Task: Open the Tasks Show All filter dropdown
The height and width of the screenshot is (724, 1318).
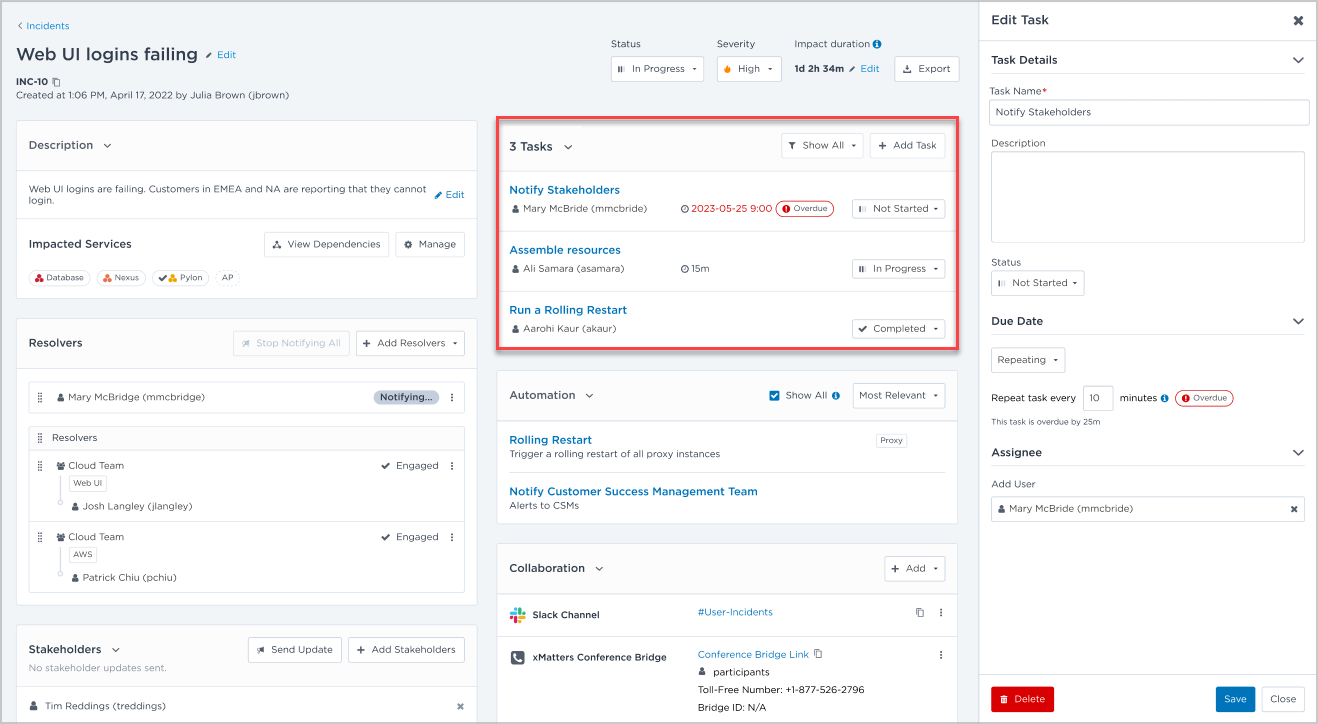Action: click(821, 146)
